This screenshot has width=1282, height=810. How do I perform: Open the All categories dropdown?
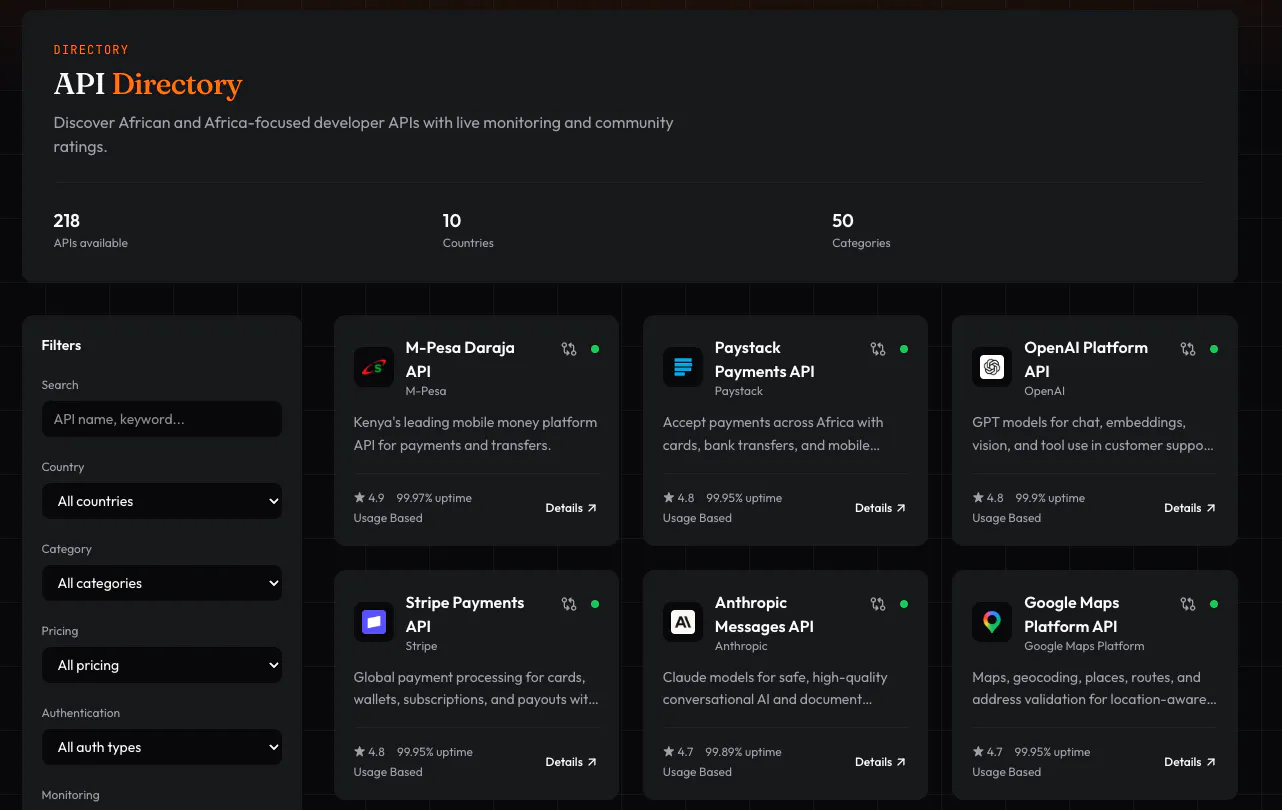(x=162, y=583)
